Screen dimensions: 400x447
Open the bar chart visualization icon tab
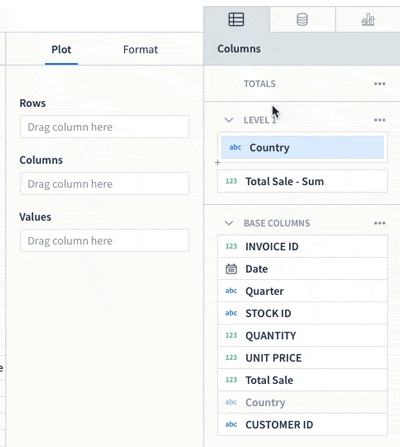(x=368, y=20)
